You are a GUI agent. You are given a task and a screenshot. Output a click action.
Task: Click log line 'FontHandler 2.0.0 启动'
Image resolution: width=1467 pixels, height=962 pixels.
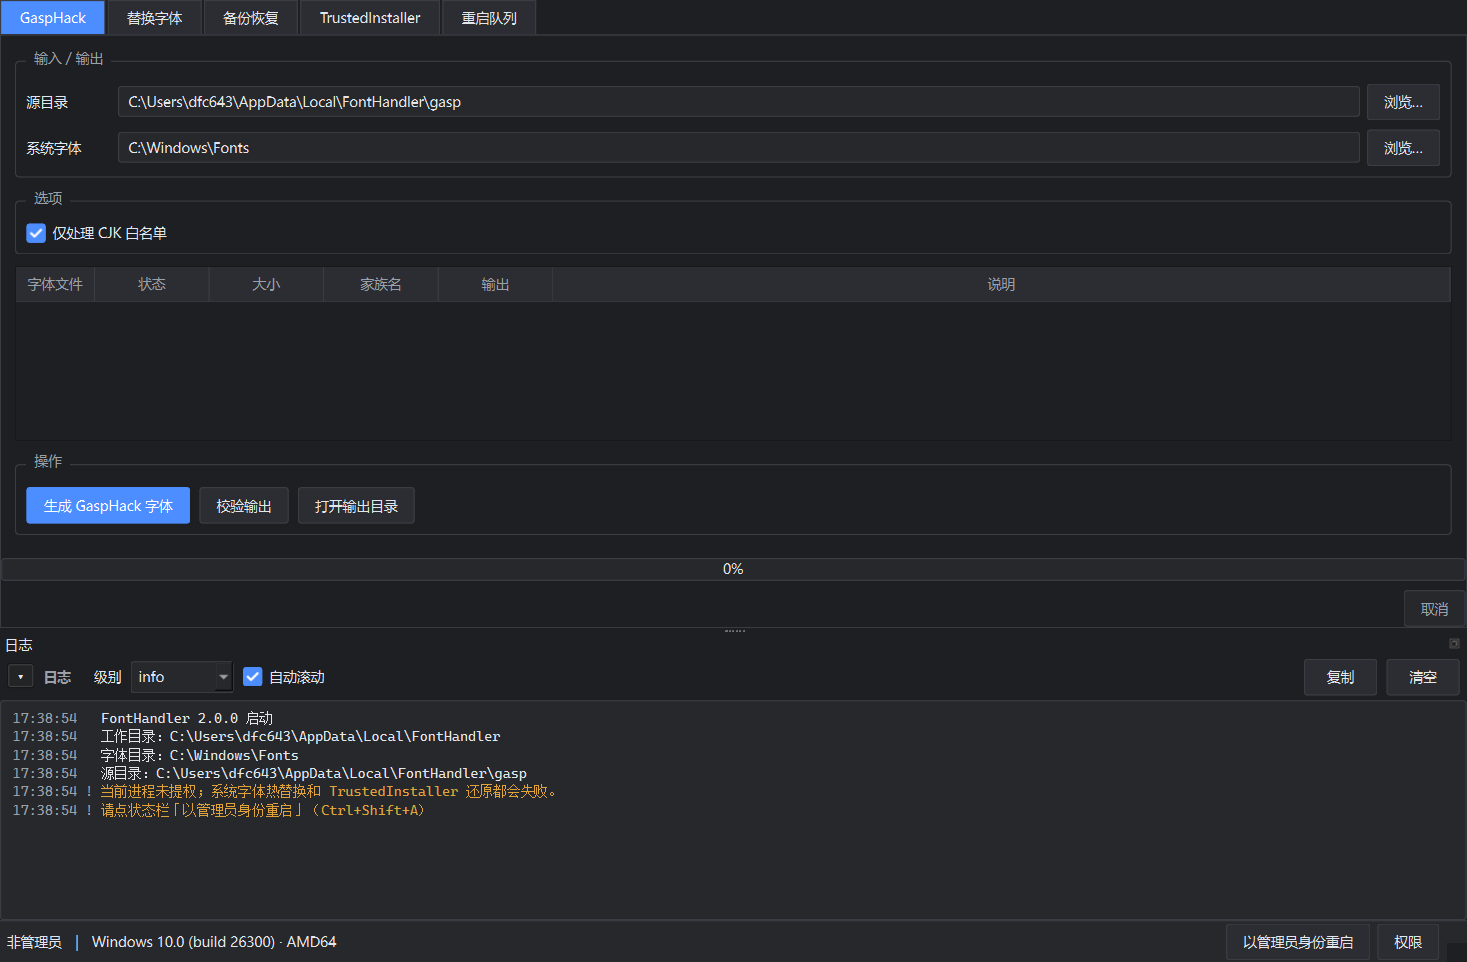tap(187, 718)
